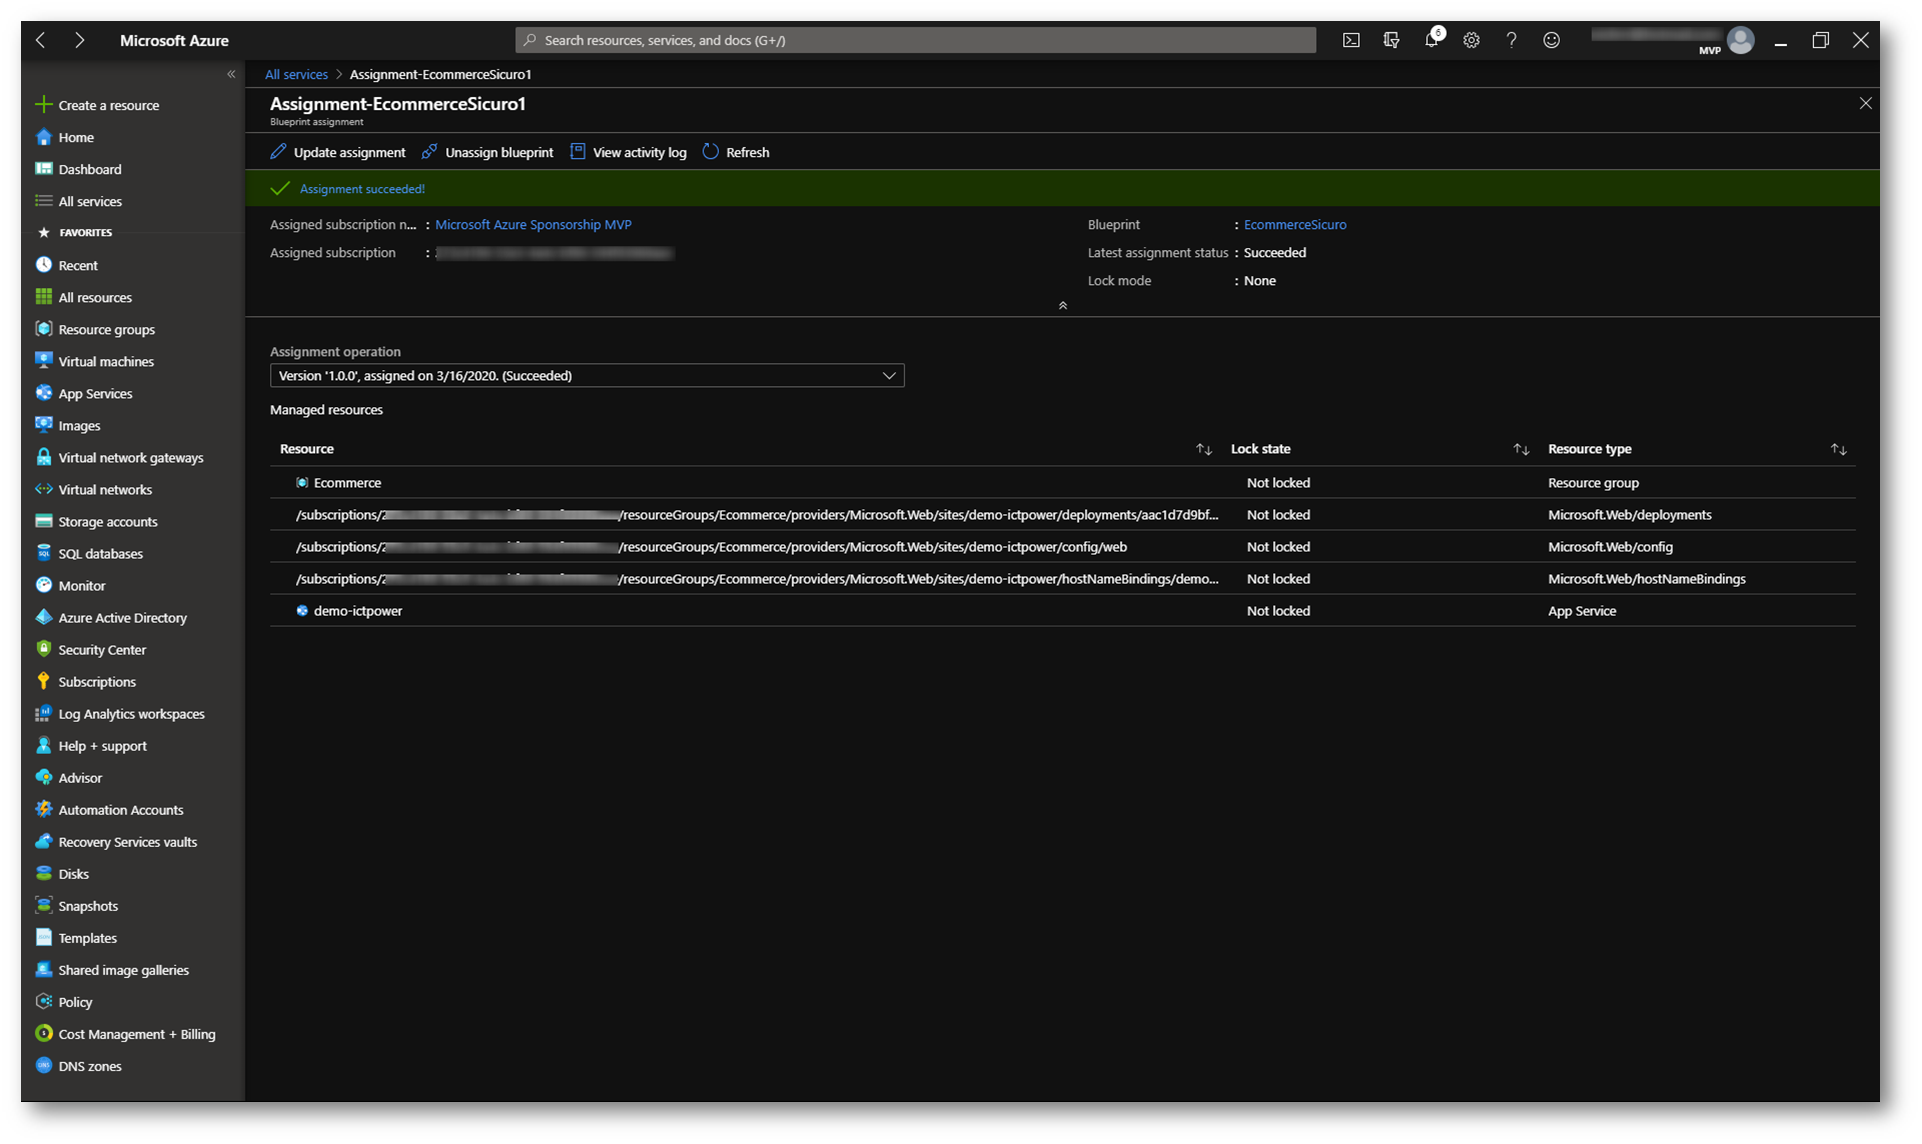
Task: Open DNS zones icon in sidebar
Action: coord(44,1065)
